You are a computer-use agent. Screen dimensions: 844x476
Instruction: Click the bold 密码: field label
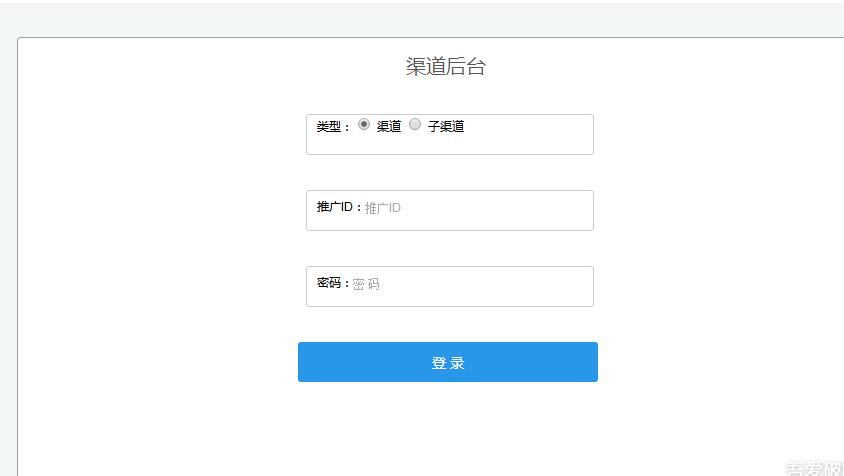tap(333, 283)
